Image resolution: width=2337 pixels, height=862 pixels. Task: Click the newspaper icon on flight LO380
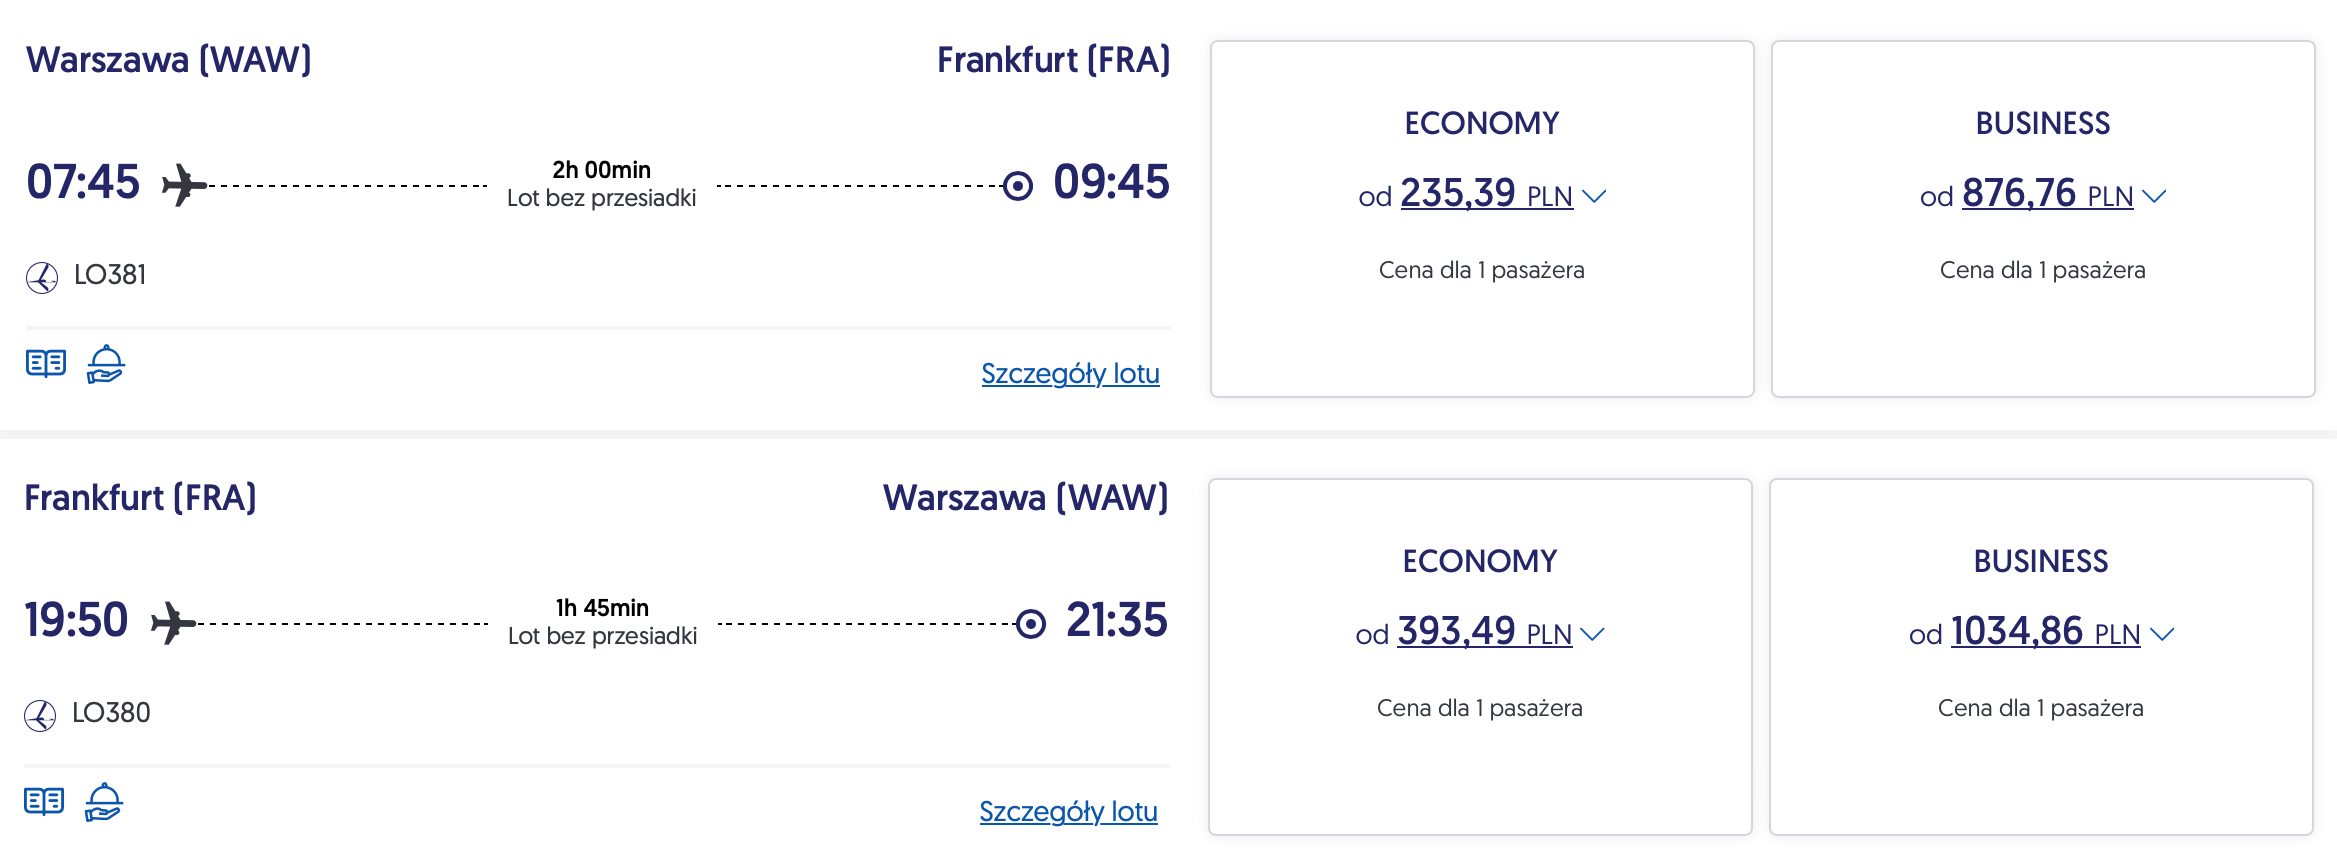click(x=44, y=801)
